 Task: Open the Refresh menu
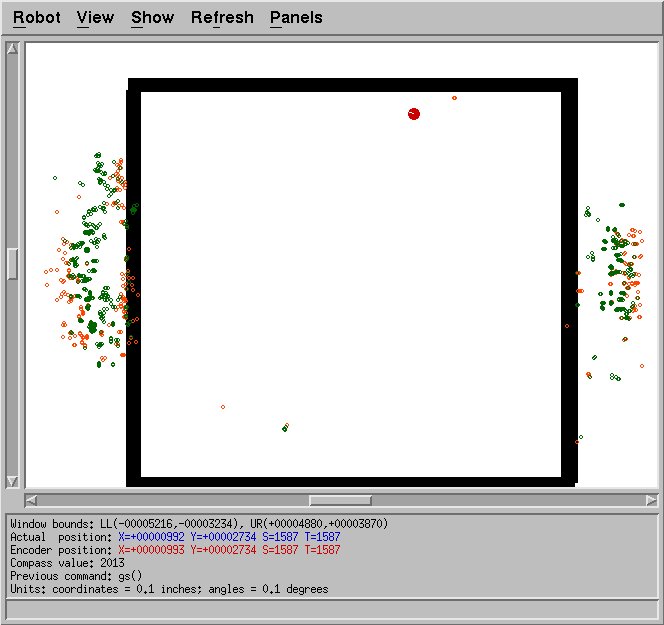tap(222, 18)
